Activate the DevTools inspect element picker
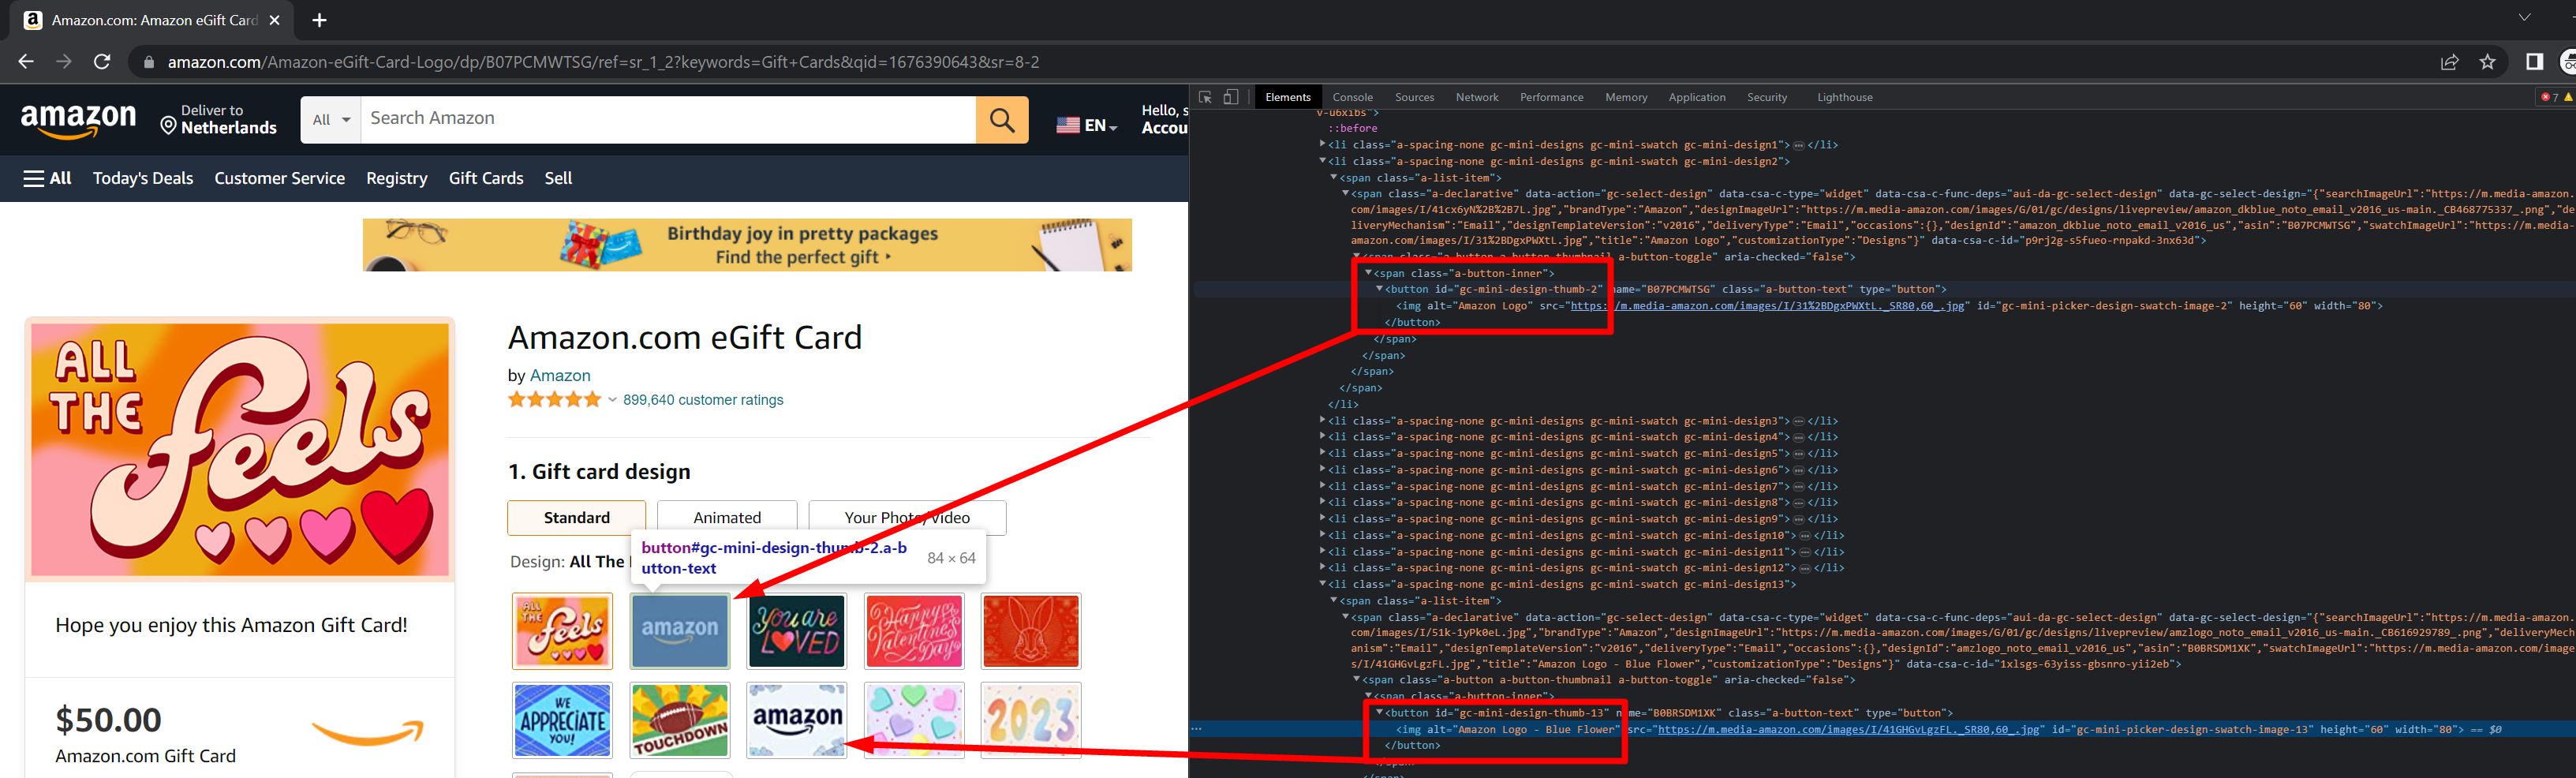Screen dimensions: 2576x778 point(1205,97)
